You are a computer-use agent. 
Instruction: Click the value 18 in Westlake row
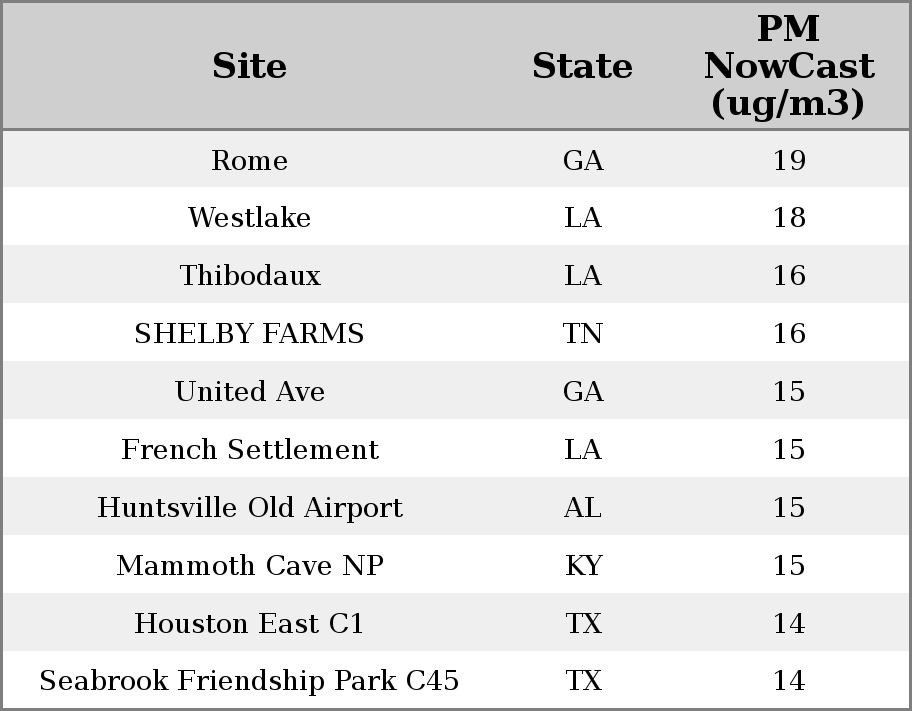click(x=789, y=218)
